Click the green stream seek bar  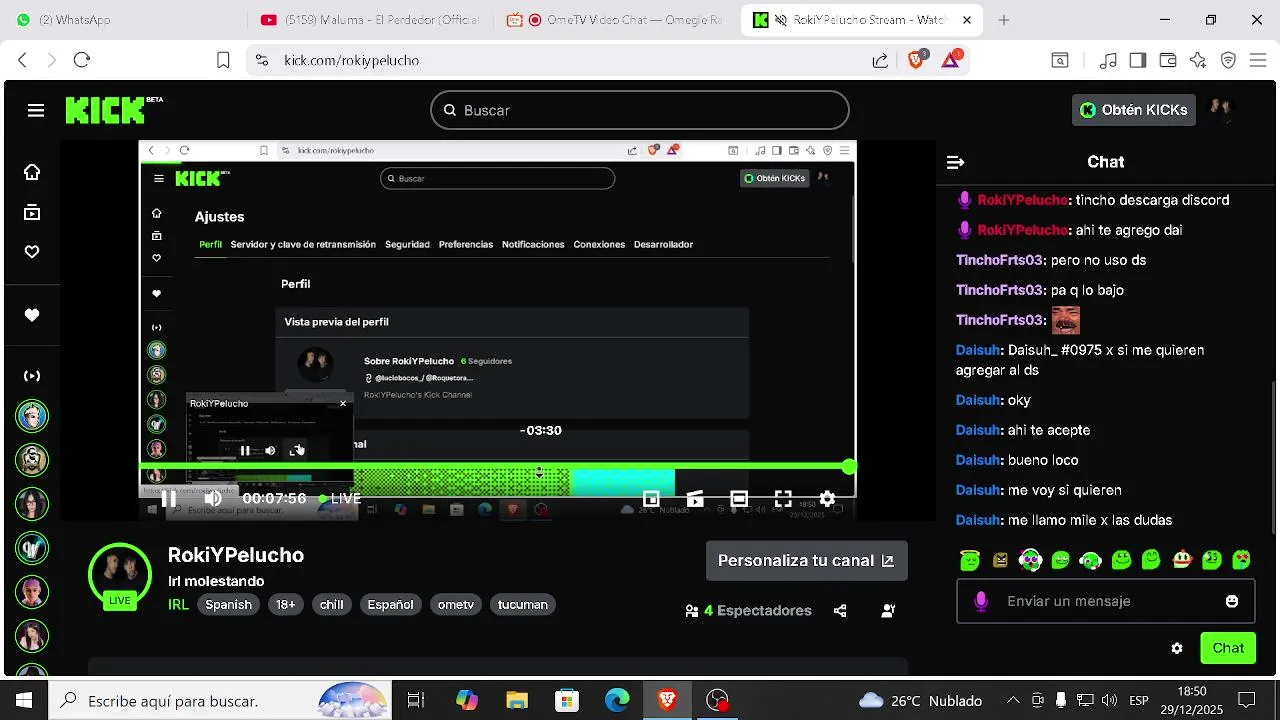tap(494, 467)
